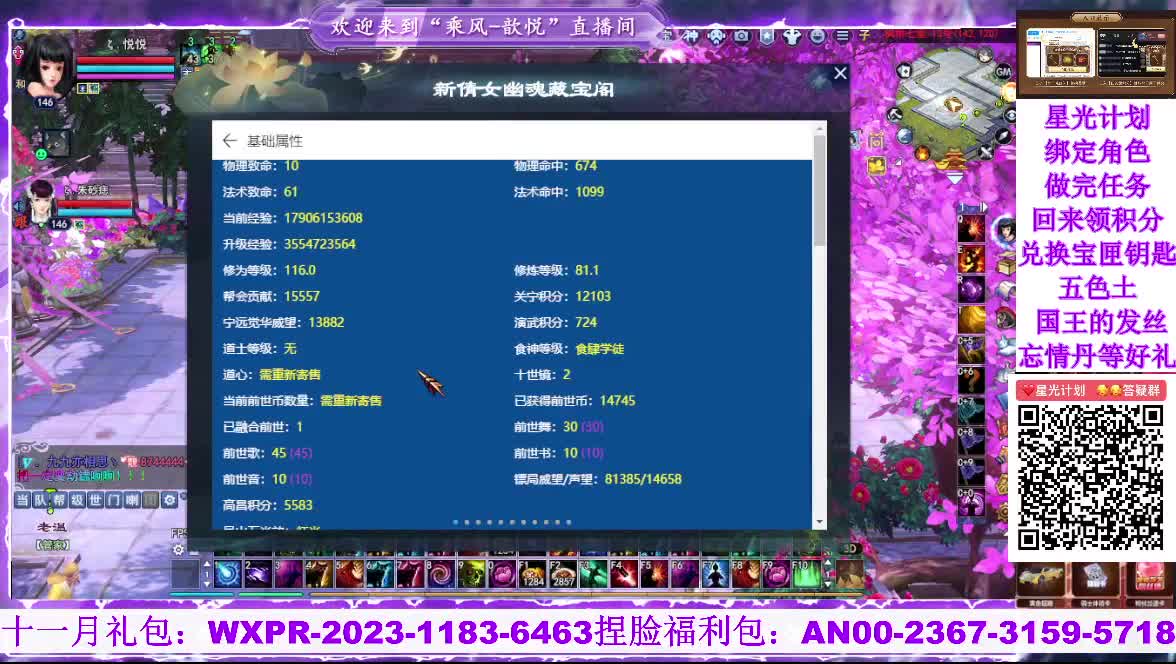Open the globe world map icon by minimap
Image resolution: width=1176 pixels, height=664 pixels.
905,136
